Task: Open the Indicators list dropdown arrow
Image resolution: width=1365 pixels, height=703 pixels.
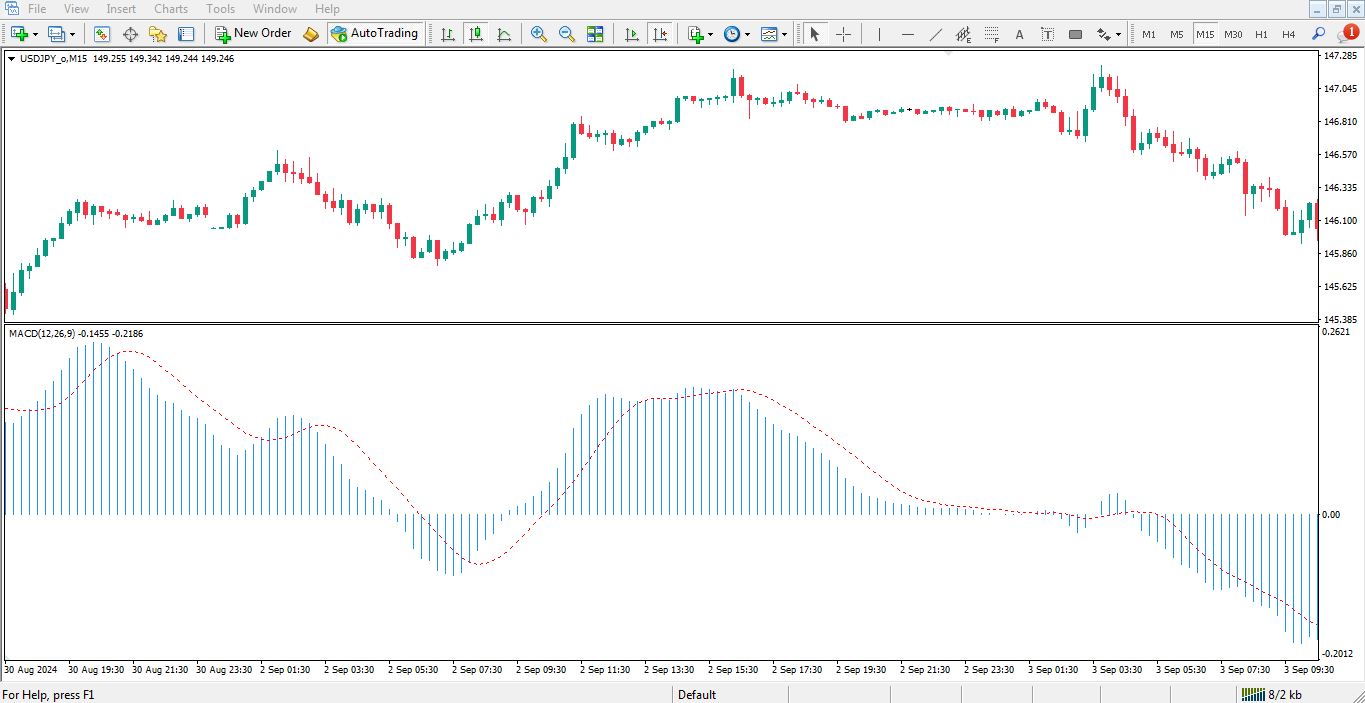Action: click(x=711, y=34)
